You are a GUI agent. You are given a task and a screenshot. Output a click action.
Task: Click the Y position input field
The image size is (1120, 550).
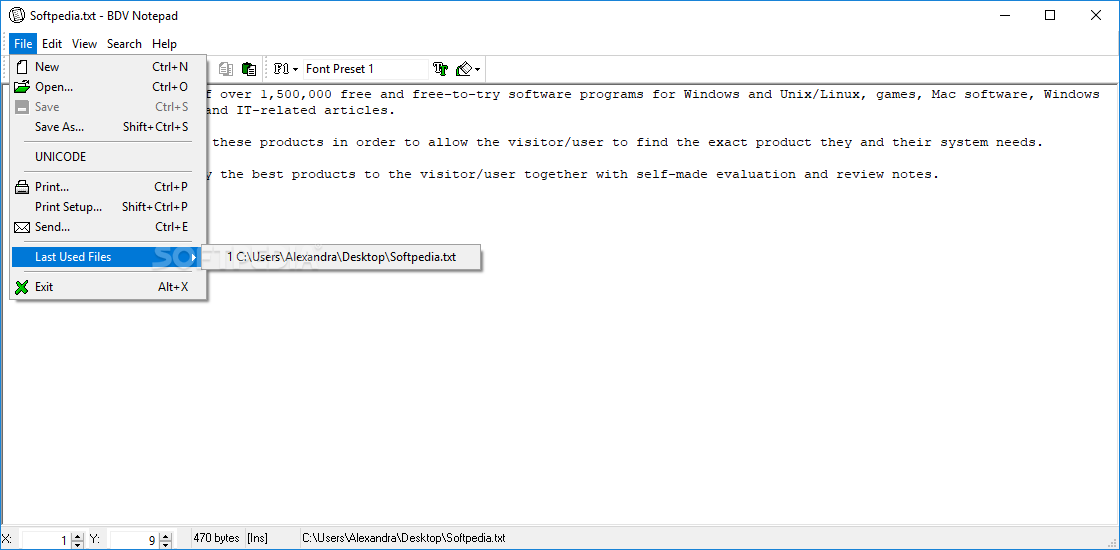click(134, 541)
